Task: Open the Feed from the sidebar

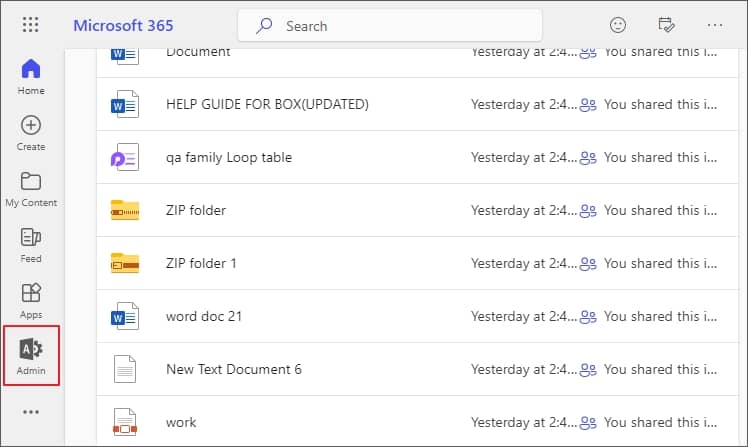Action: [x=31, y=245]
